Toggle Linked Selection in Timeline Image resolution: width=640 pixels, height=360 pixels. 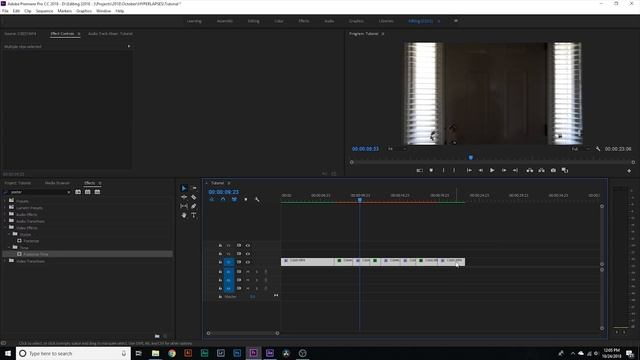(x=234, y=199)
